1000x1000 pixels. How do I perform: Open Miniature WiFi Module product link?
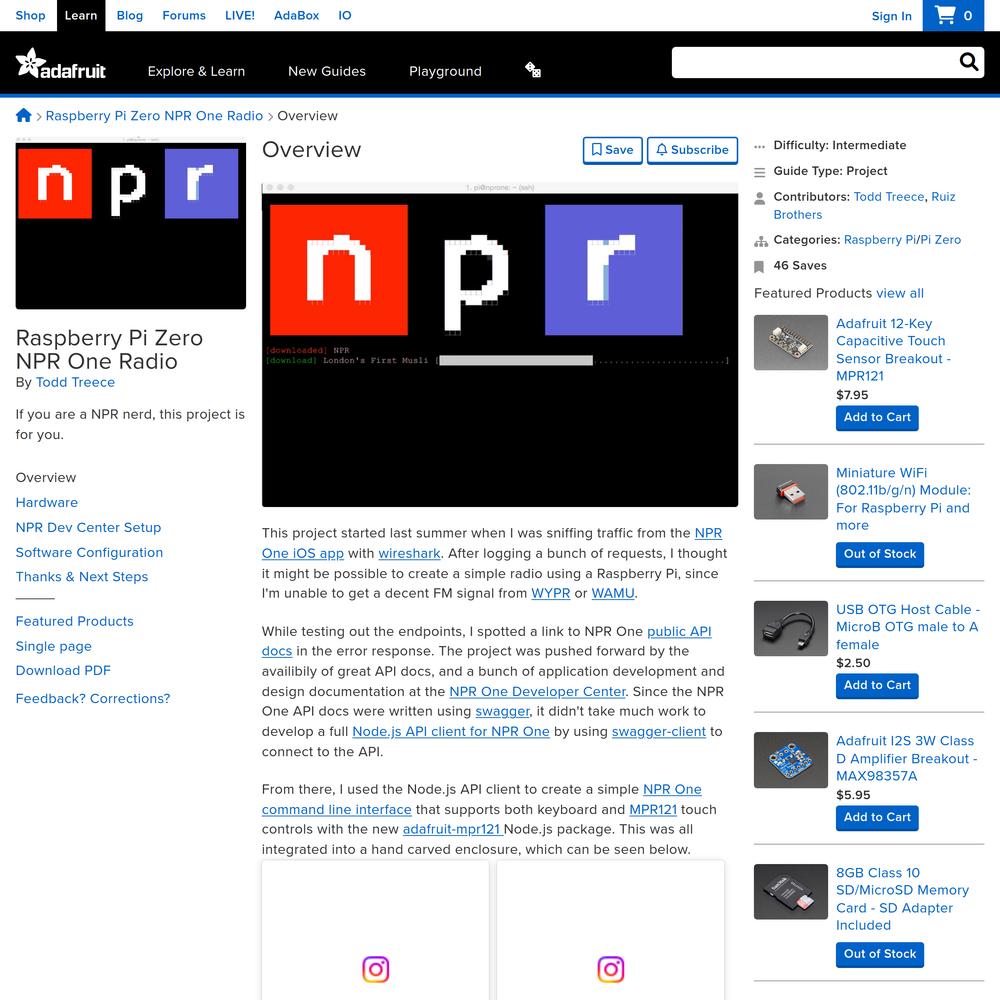[903, 499]
